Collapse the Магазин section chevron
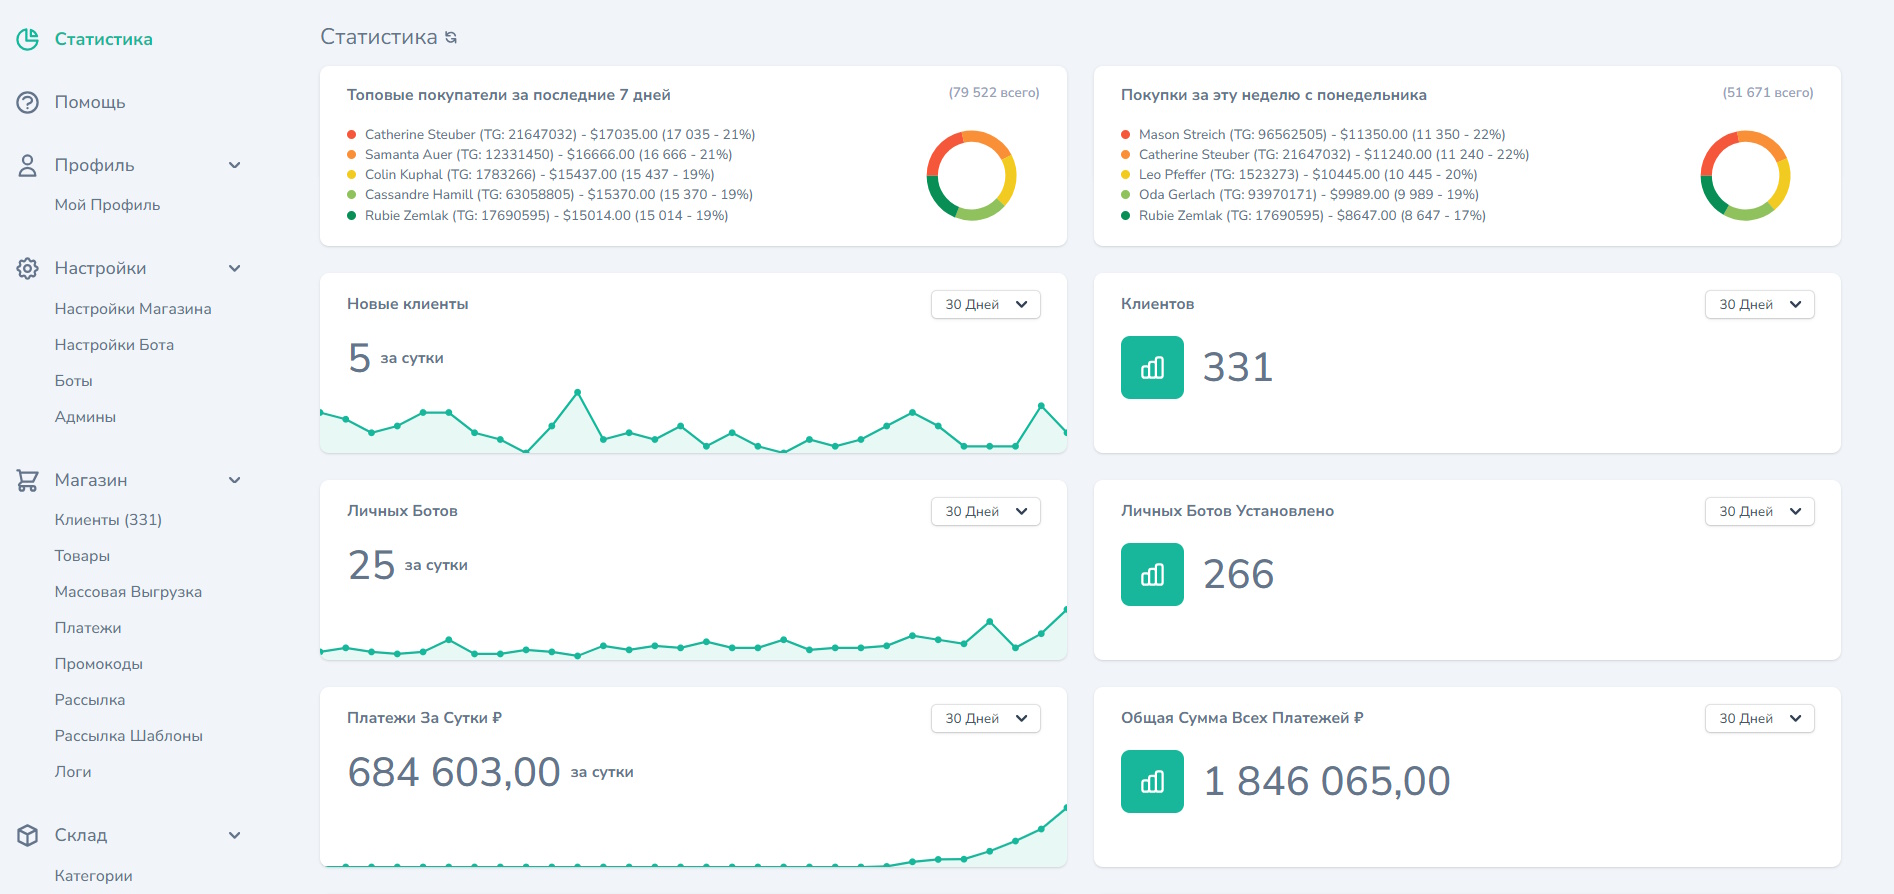This screenshot has height=894, width=1894. pyautogui.click(x=235, y=481)
